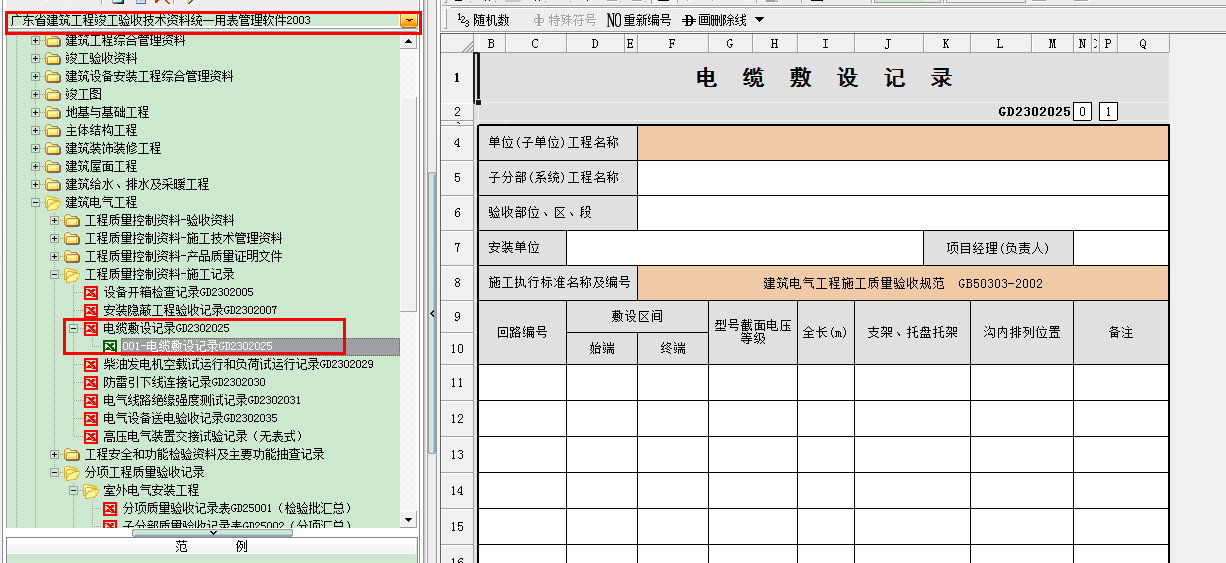Expand the 竣工验收资料 folder
Screen dimensions: 1226x563
point(36,58)
